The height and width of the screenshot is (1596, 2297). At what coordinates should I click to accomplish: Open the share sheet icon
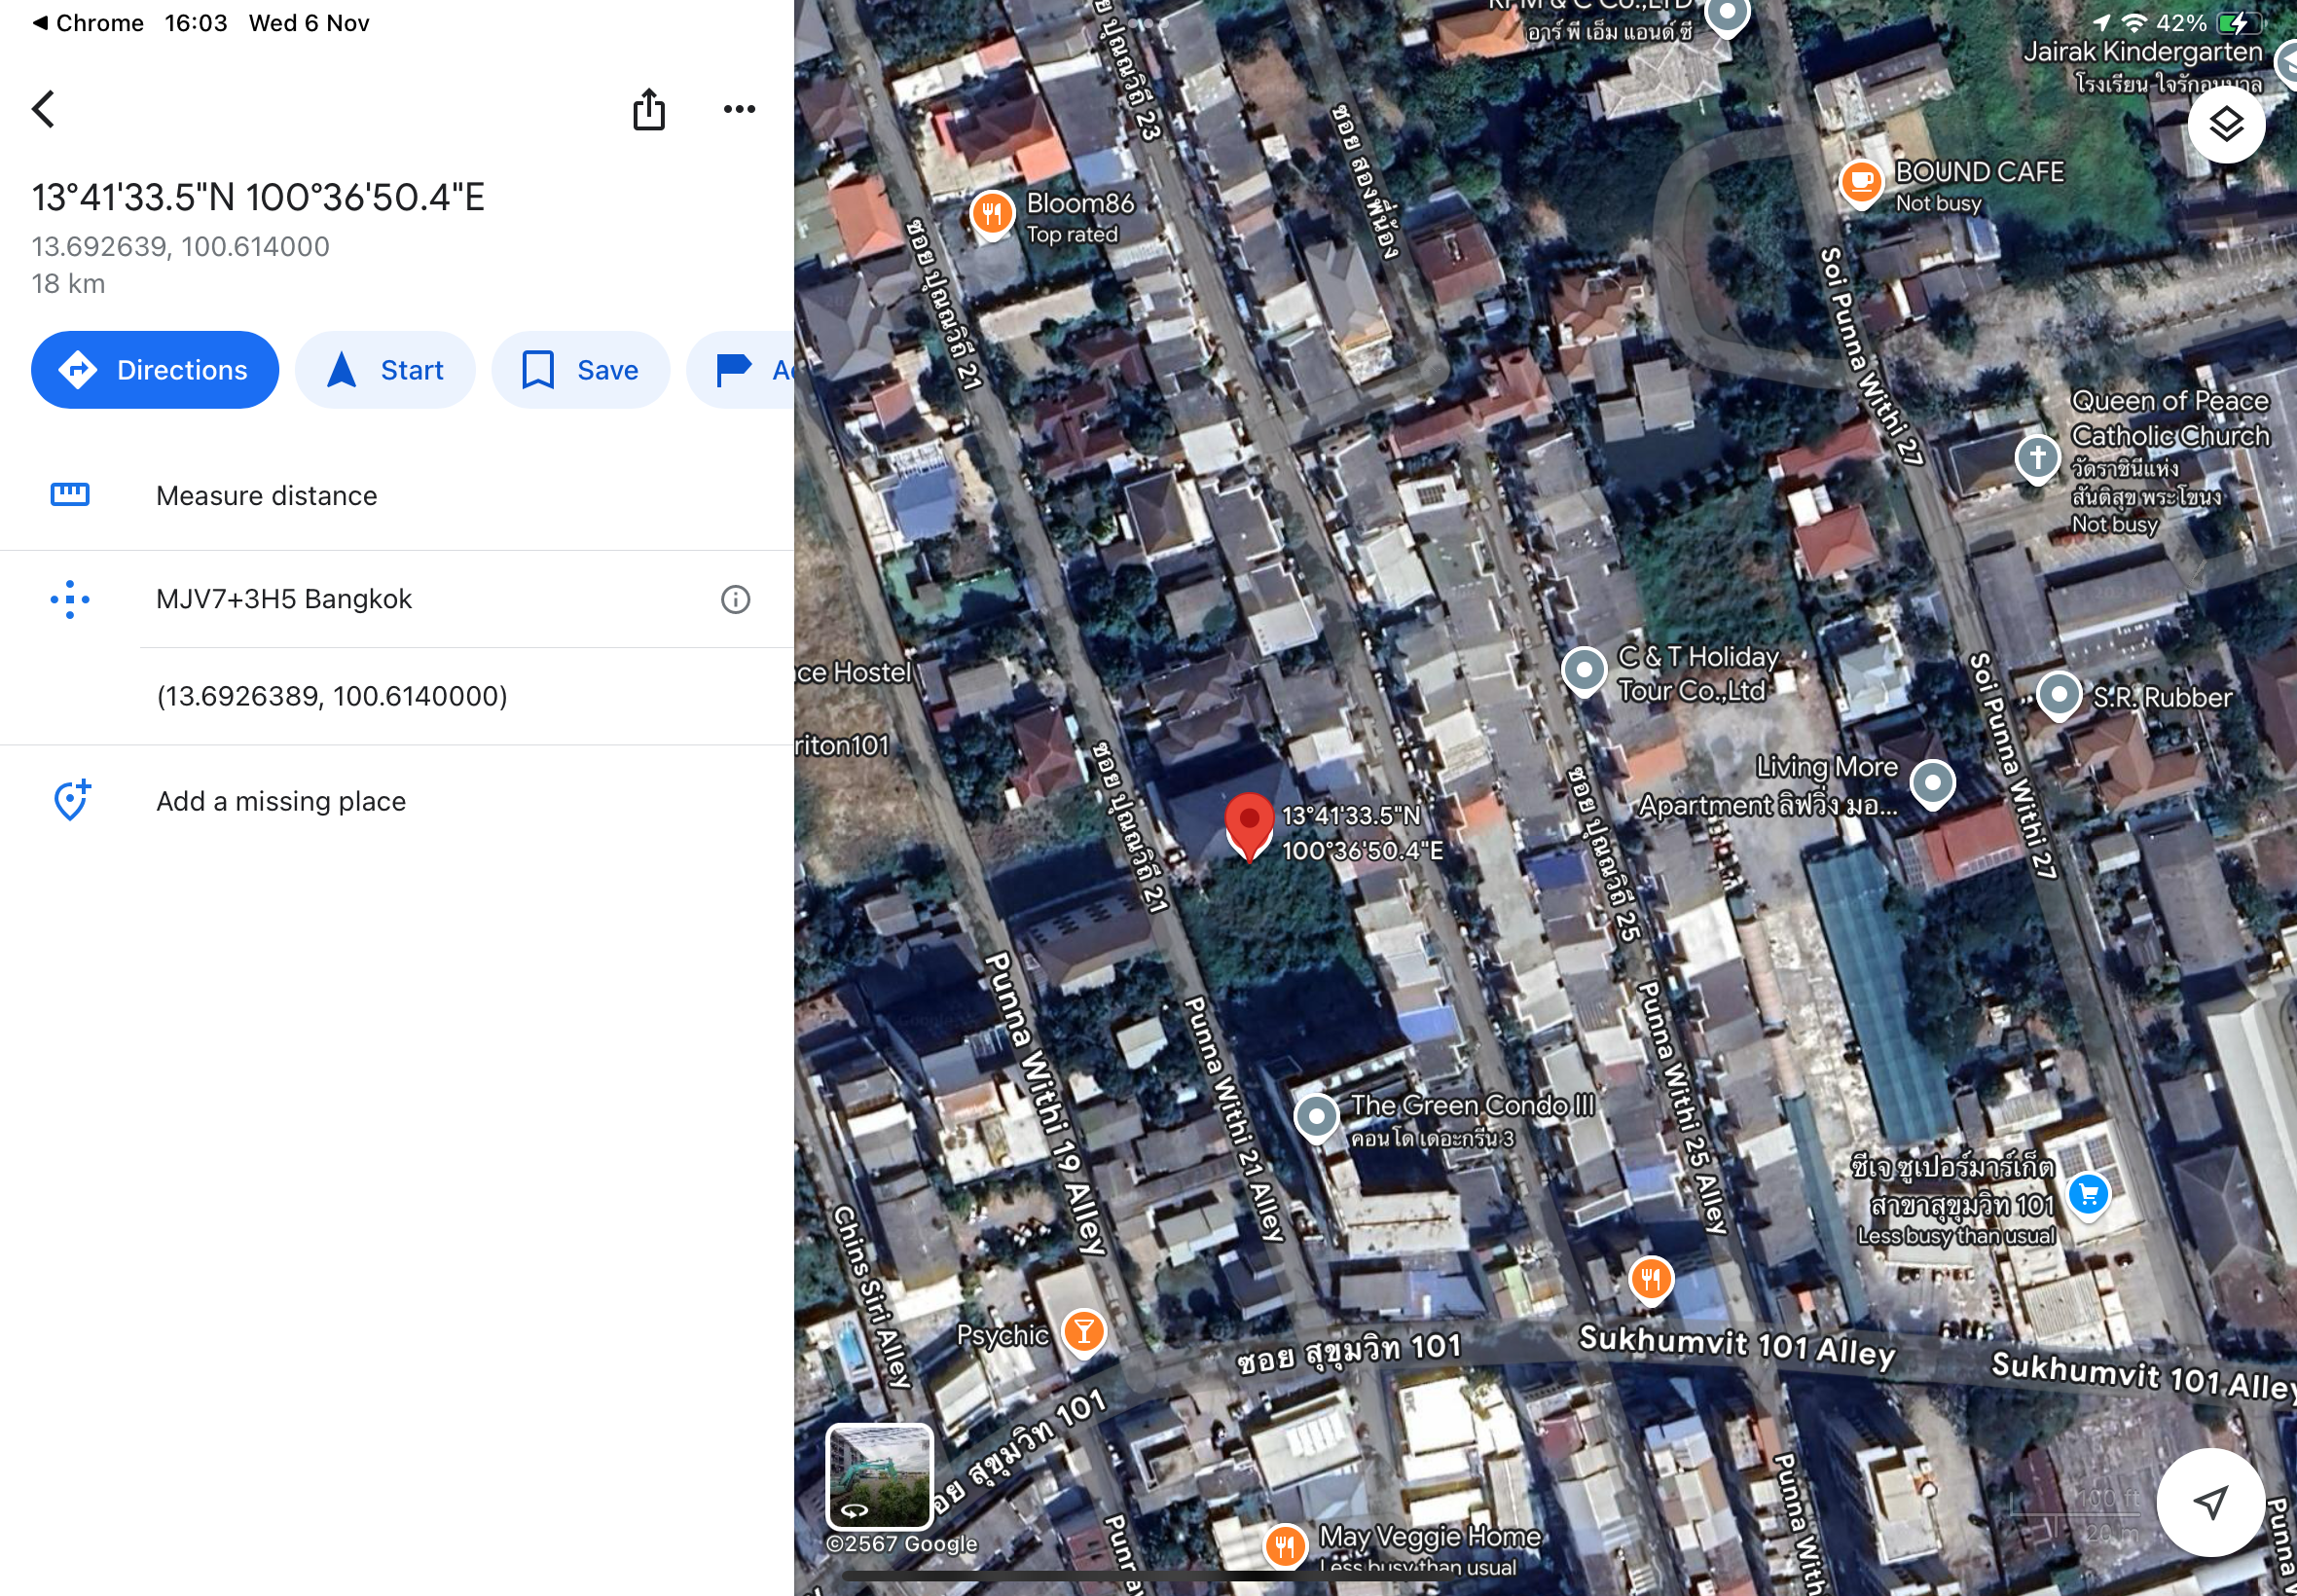click(x=648, y=109)
